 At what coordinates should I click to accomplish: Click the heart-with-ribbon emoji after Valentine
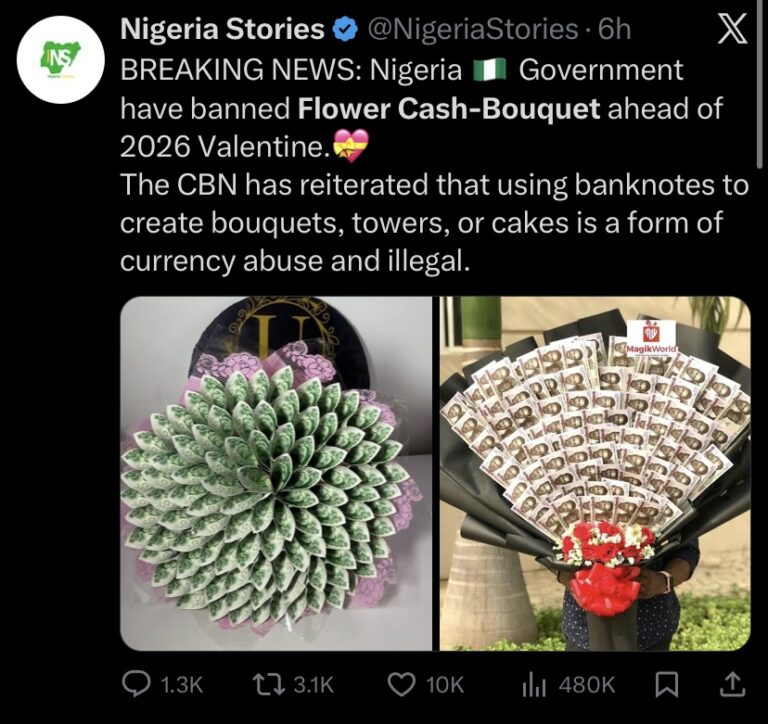pos(350,149)
